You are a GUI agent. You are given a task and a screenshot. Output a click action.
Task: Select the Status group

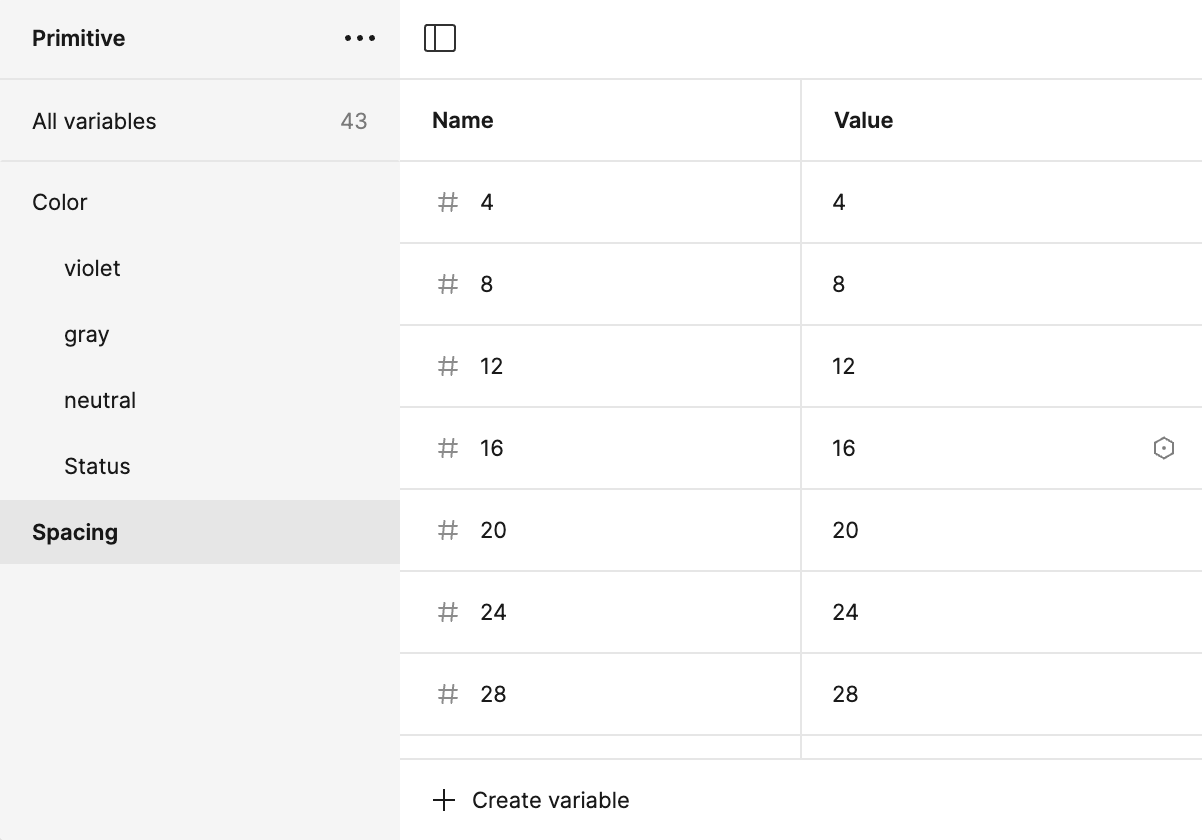coord(97,466)
